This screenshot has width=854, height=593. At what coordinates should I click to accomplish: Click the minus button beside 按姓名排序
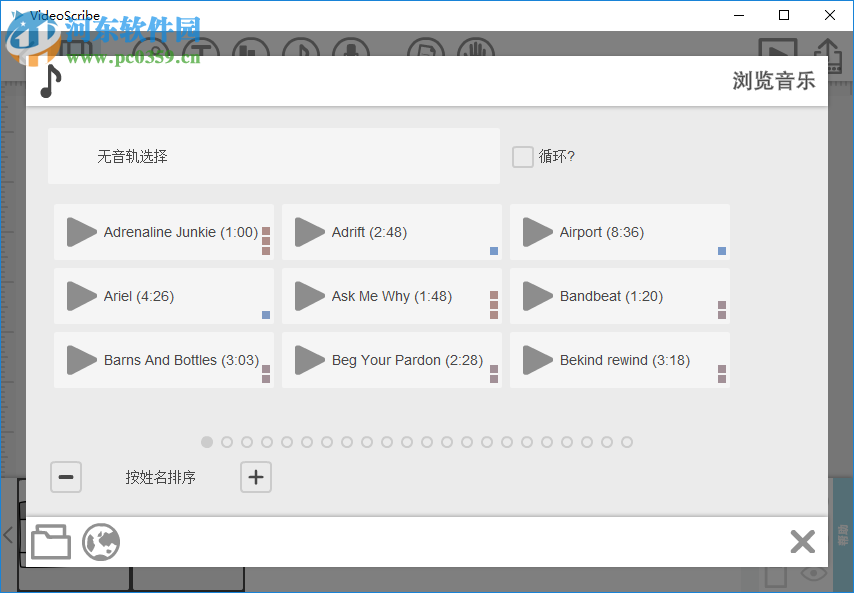66,477
